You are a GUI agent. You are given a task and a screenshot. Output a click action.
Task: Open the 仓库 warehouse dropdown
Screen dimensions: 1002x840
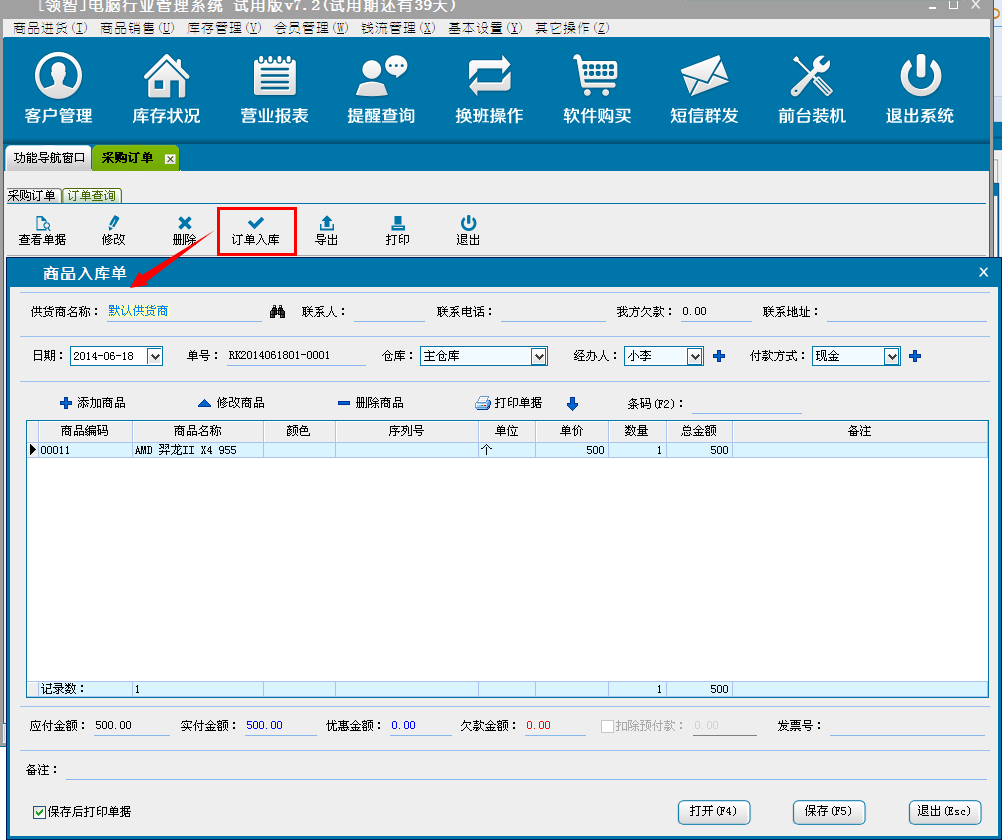(x=539, y=356)
